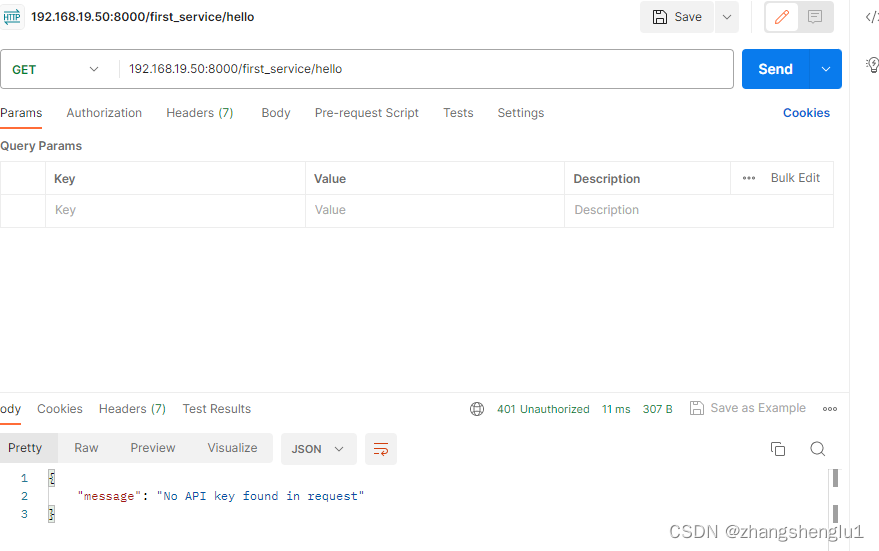Open the JSON format dropdown
The image size is (879, 551).
point(318,449)
